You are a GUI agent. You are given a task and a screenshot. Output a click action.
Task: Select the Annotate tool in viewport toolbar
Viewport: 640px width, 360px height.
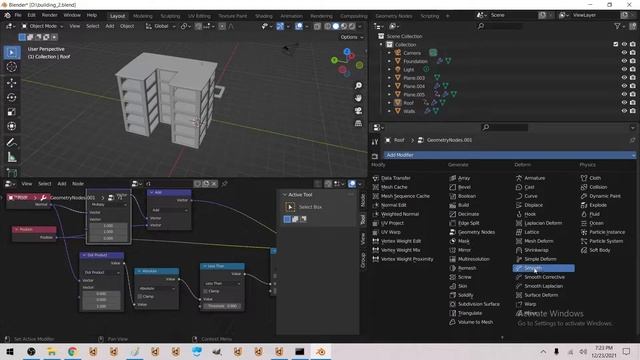(11, 143)
